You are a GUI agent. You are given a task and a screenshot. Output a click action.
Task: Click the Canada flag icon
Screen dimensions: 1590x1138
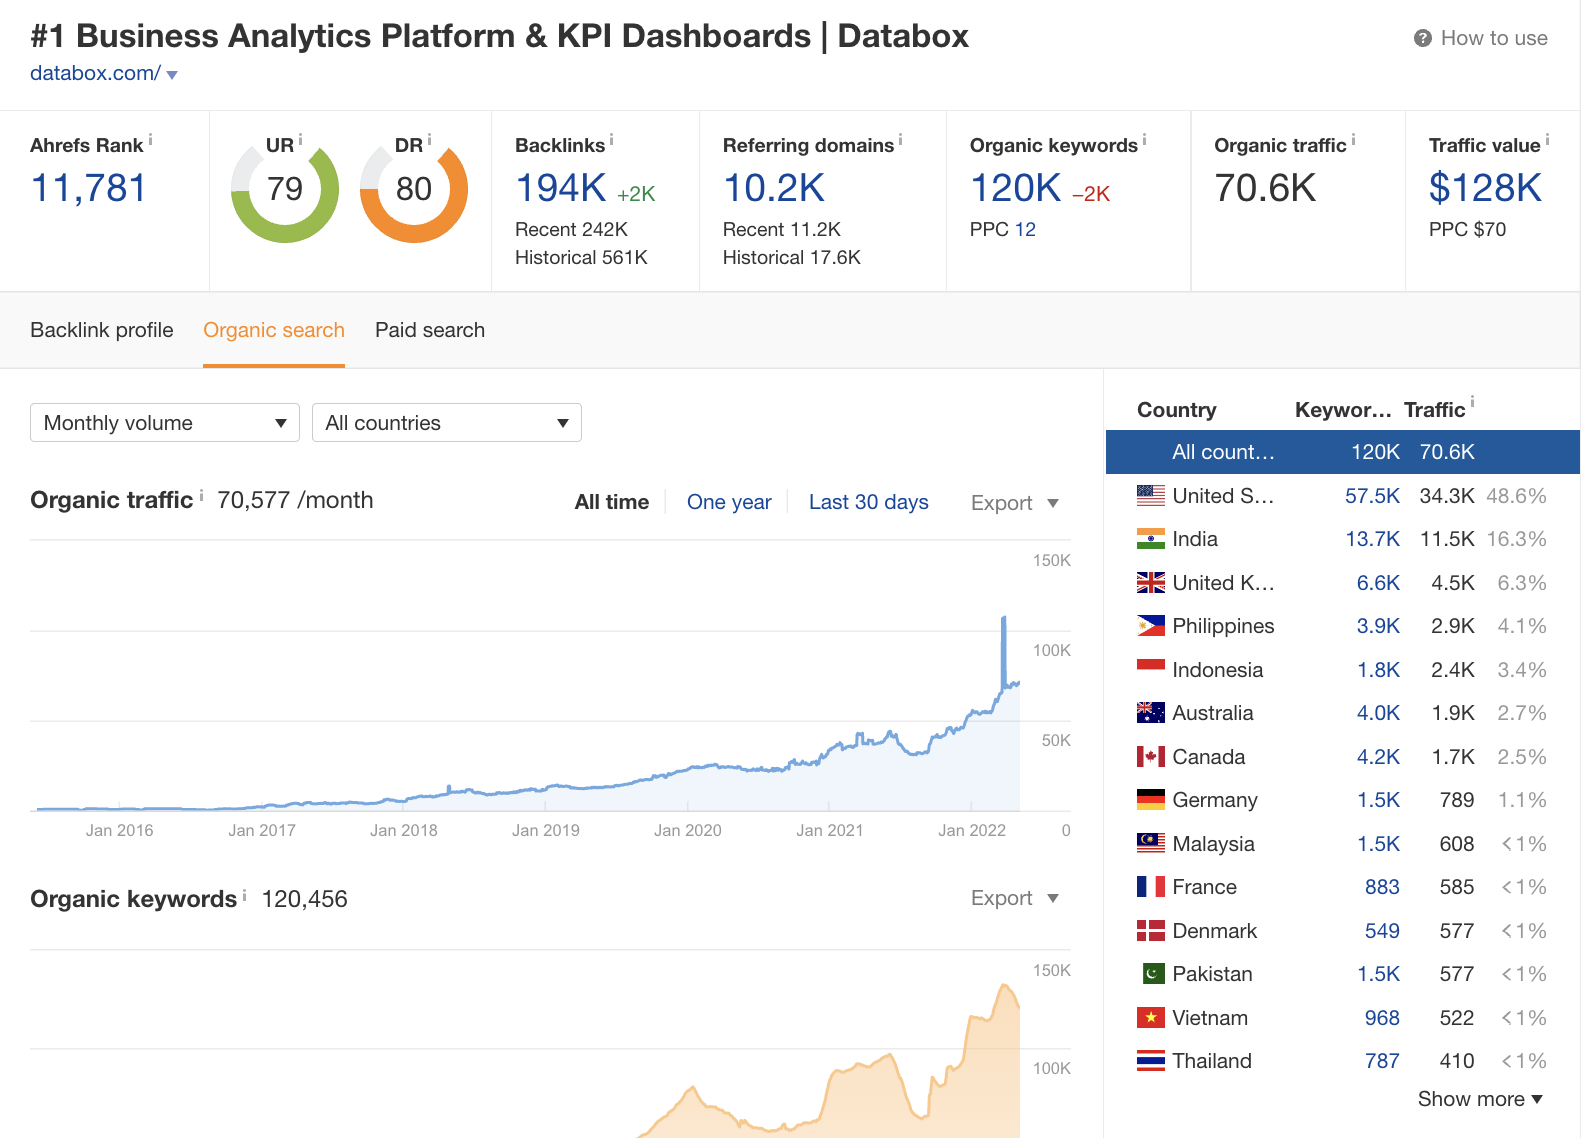(1151, 756)
